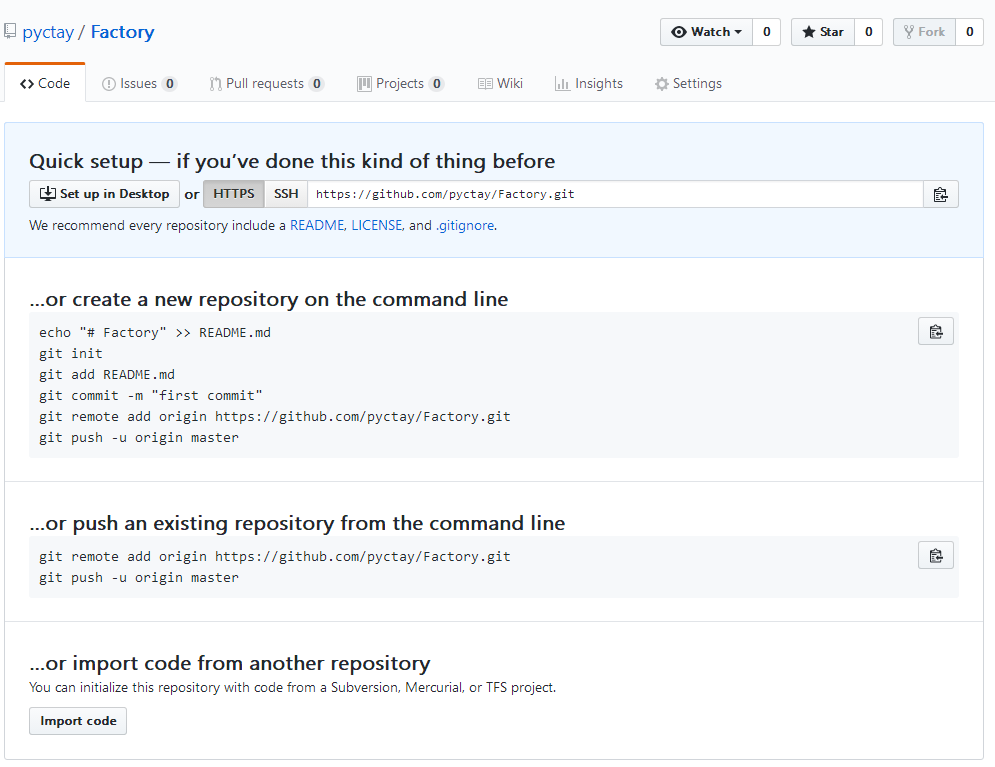
Task: Open the Insights tab
Action: [589, 84]
